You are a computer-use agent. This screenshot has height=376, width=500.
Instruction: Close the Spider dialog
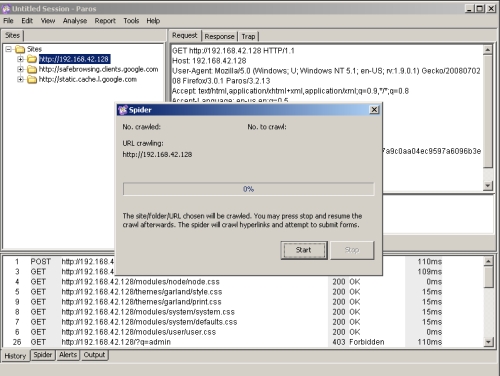pyautogui.click(x=374, y=110)
